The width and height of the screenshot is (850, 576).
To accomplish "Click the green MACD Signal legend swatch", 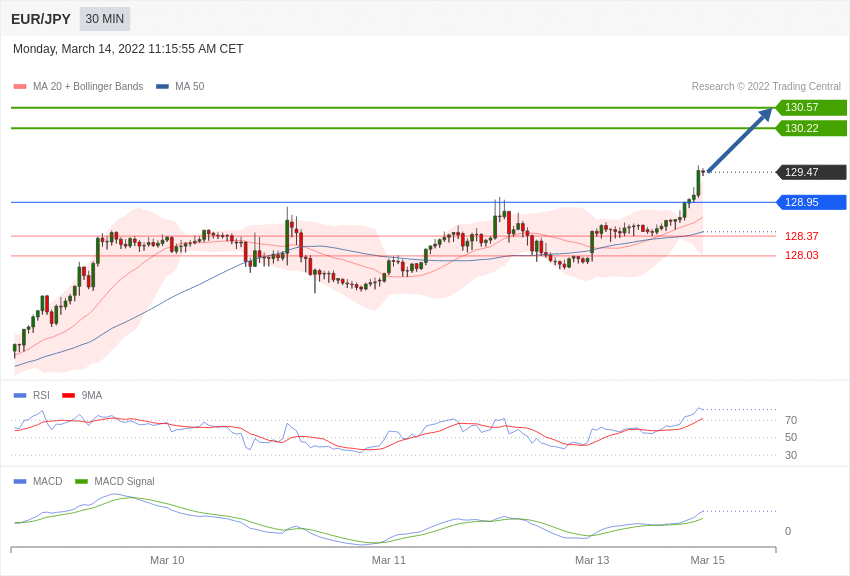I will [x=81, y=481].
